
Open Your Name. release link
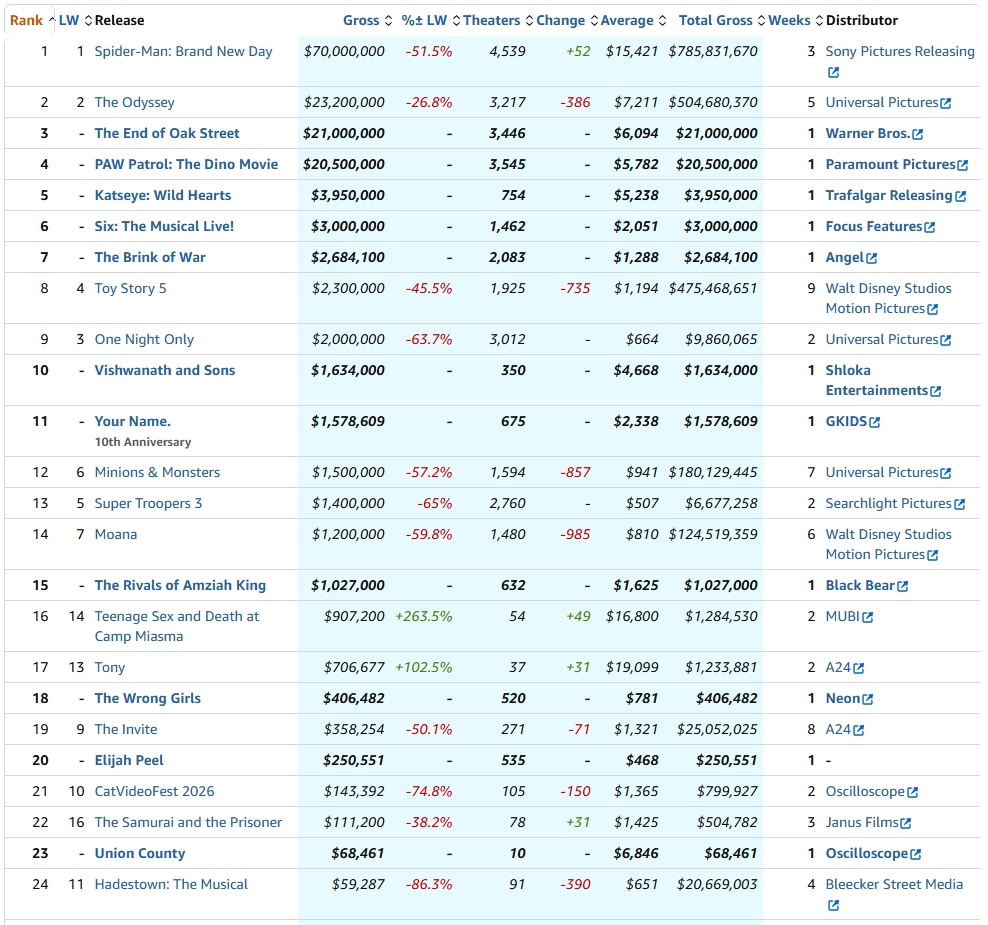(x=132, y=422)
